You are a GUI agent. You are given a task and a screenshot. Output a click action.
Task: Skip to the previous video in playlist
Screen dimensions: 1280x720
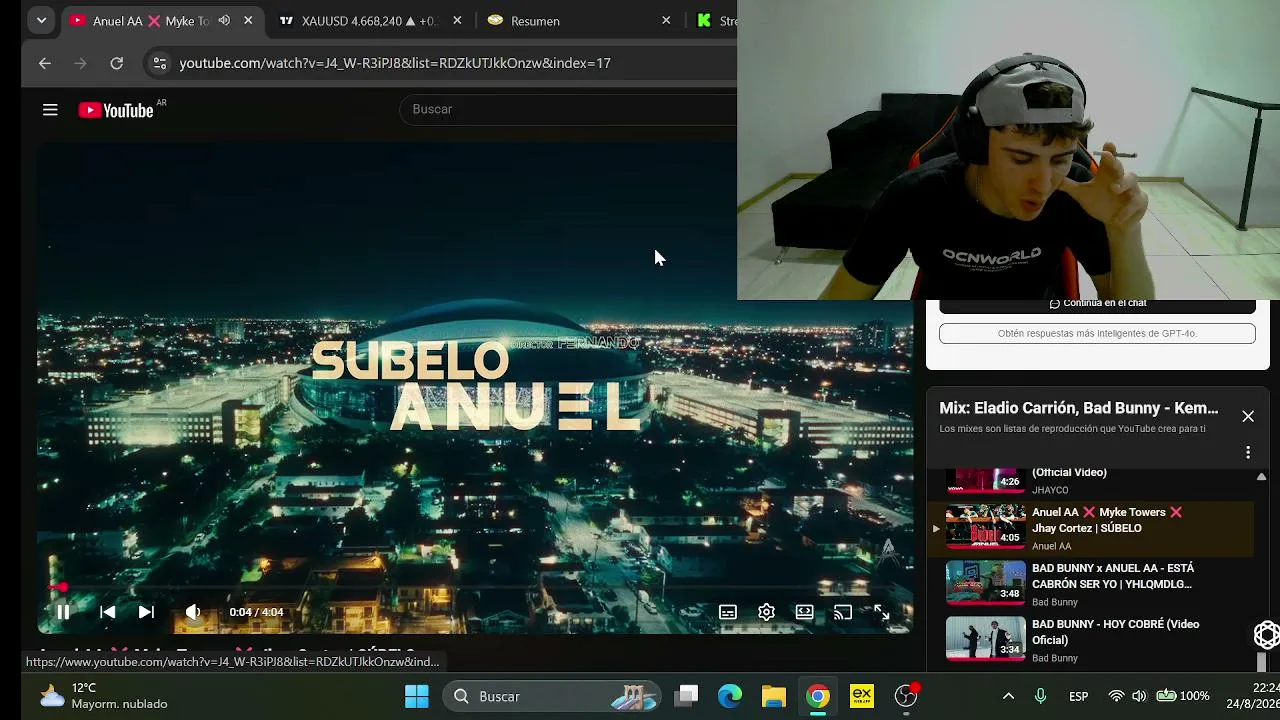tap(107, 612)
